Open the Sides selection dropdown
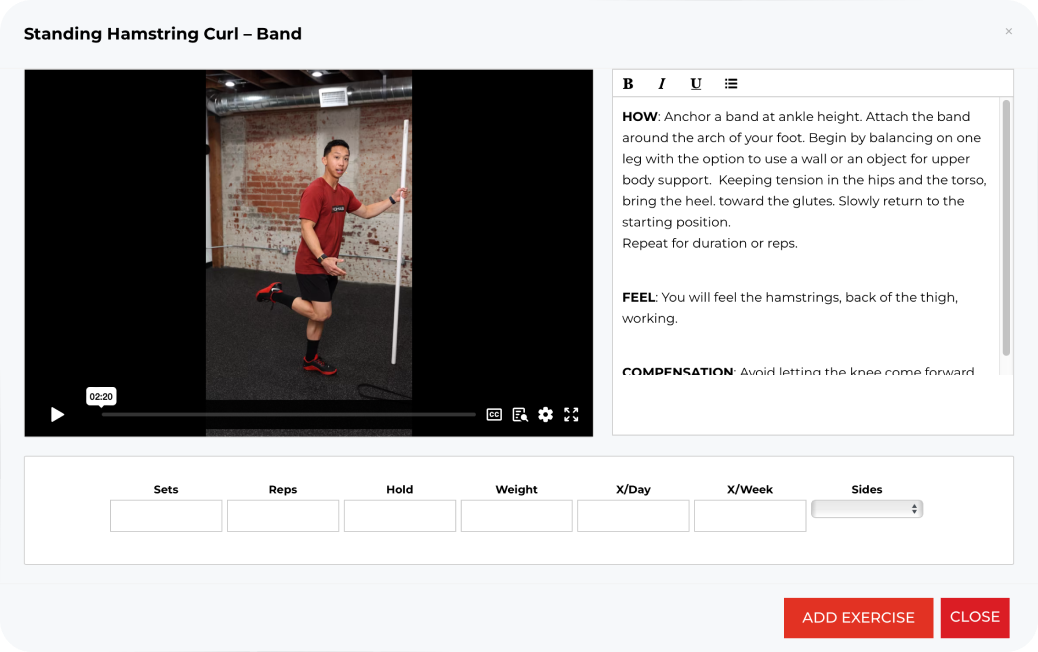 tap(866, 509)
